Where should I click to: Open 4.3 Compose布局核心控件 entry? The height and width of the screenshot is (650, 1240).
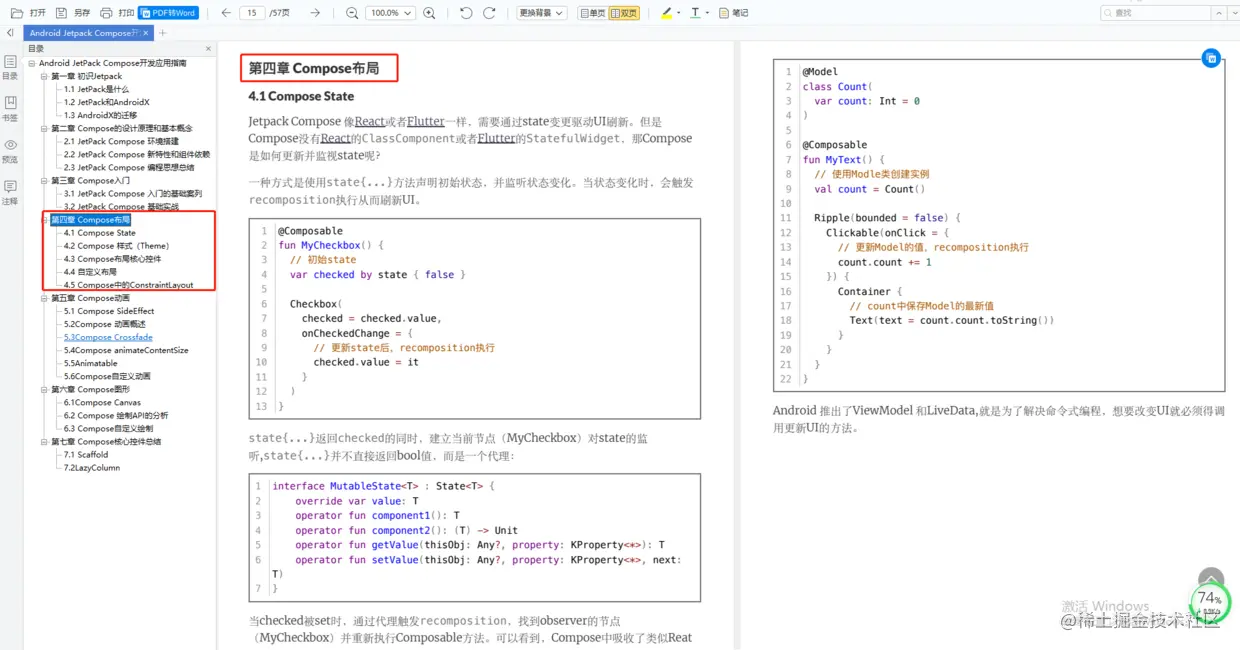click(x=112, y=259)
